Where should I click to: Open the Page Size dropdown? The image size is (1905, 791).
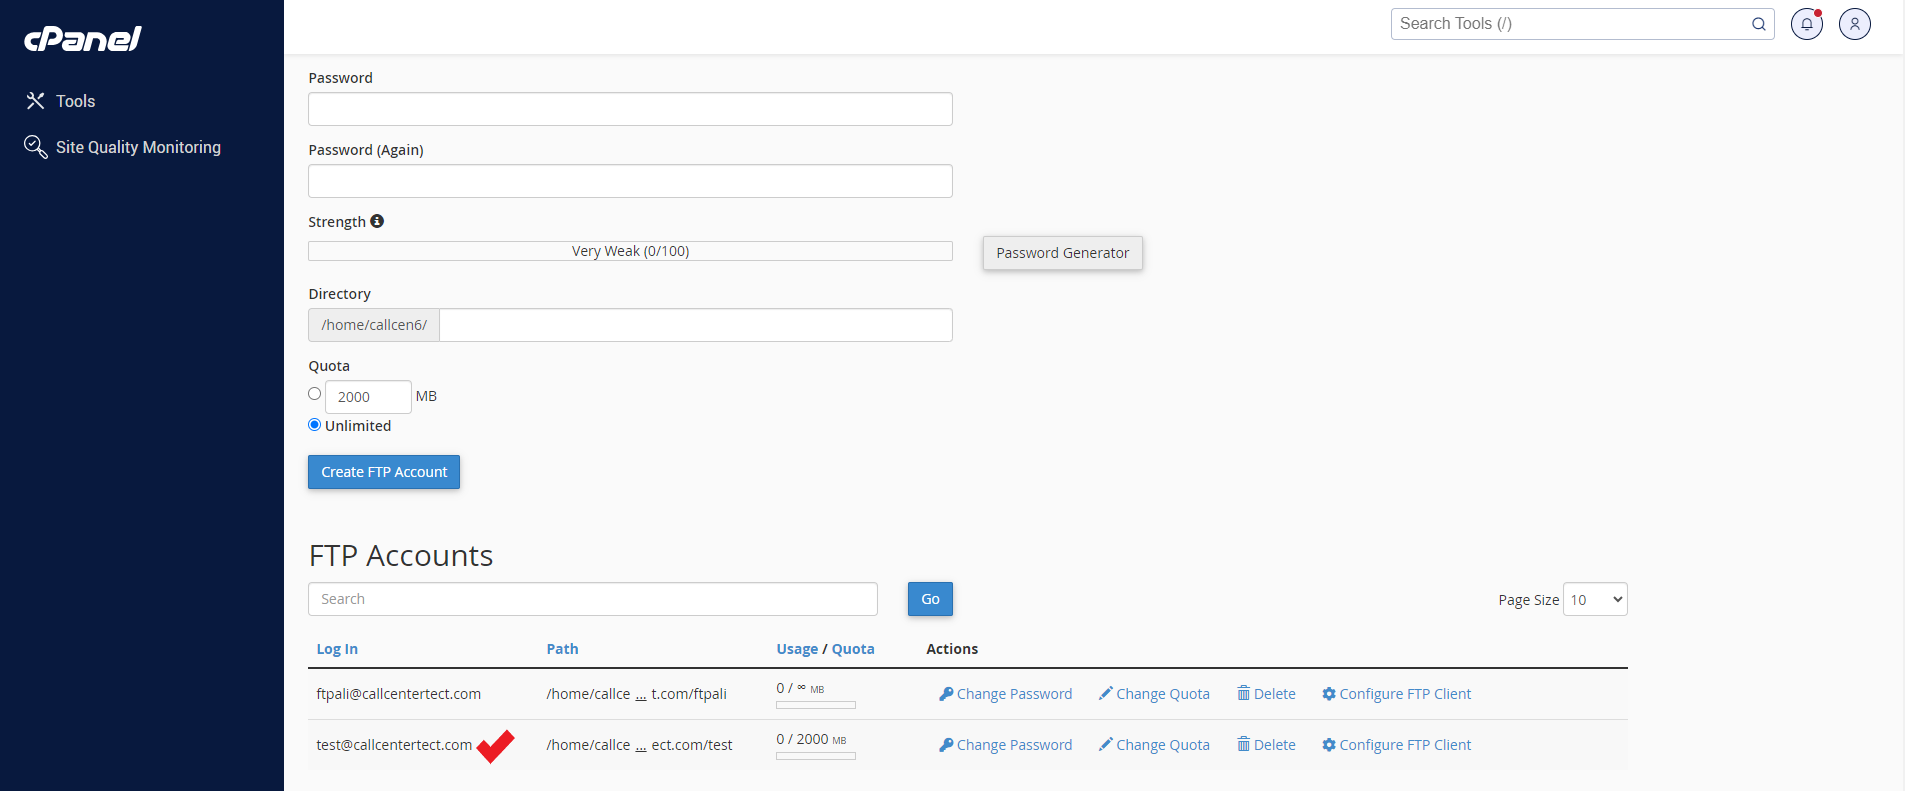tap(1595, 599)
